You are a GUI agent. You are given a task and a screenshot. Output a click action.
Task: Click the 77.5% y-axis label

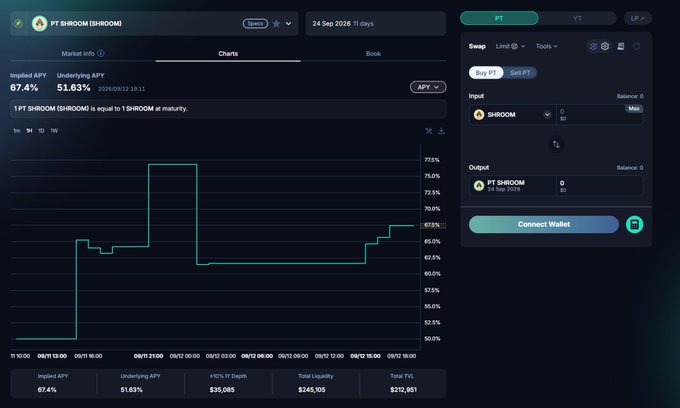[x=432, y=160]
